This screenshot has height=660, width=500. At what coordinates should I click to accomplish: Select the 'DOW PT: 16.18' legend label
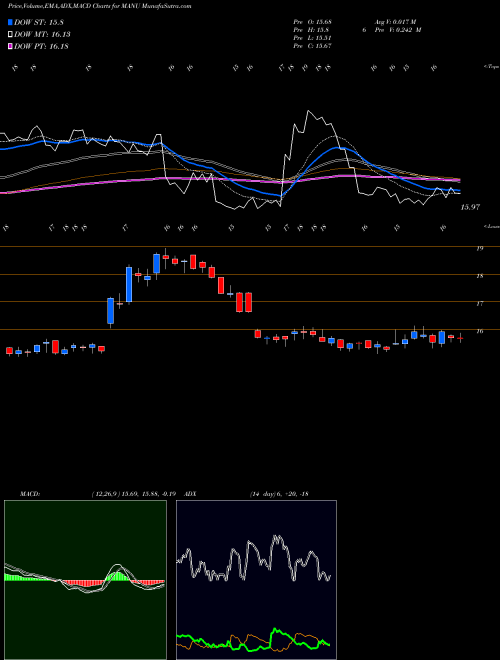point(41,46)
